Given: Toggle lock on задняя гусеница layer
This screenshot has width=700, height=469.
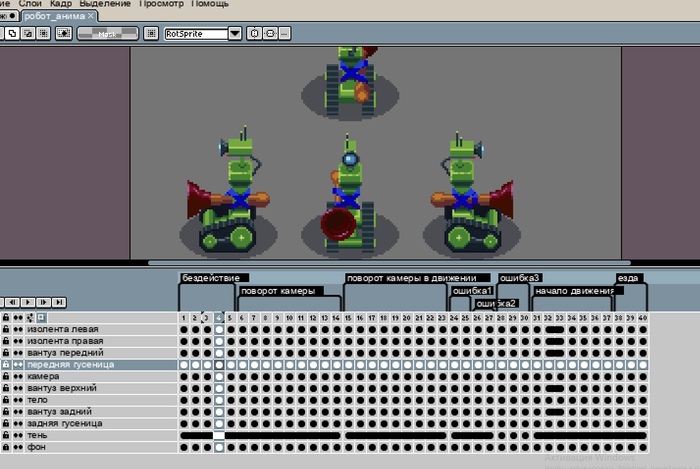Looking at the screenshot, I should [6, 423].
